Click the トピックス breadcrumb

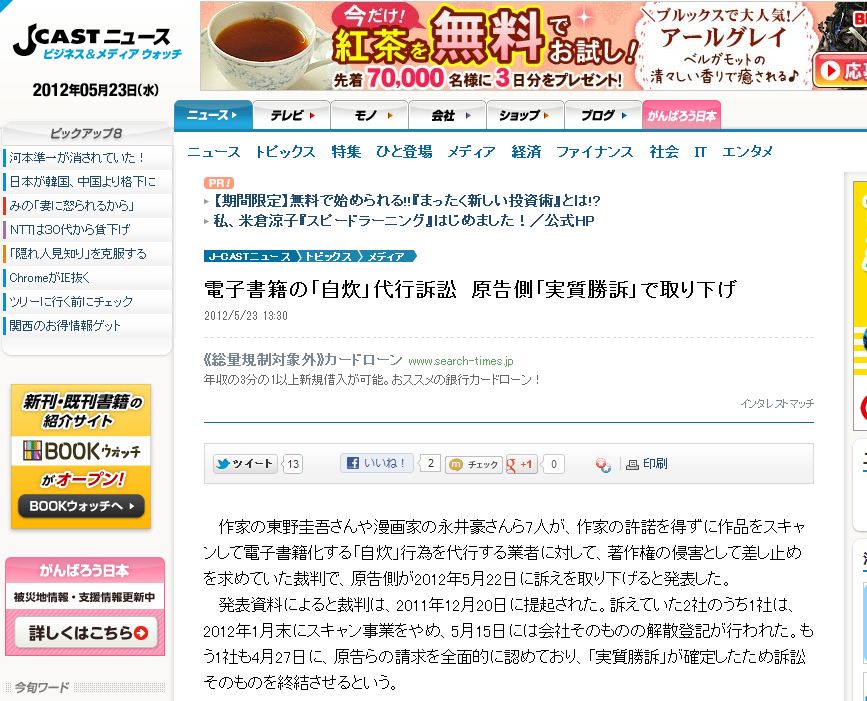tap(327, 257)
